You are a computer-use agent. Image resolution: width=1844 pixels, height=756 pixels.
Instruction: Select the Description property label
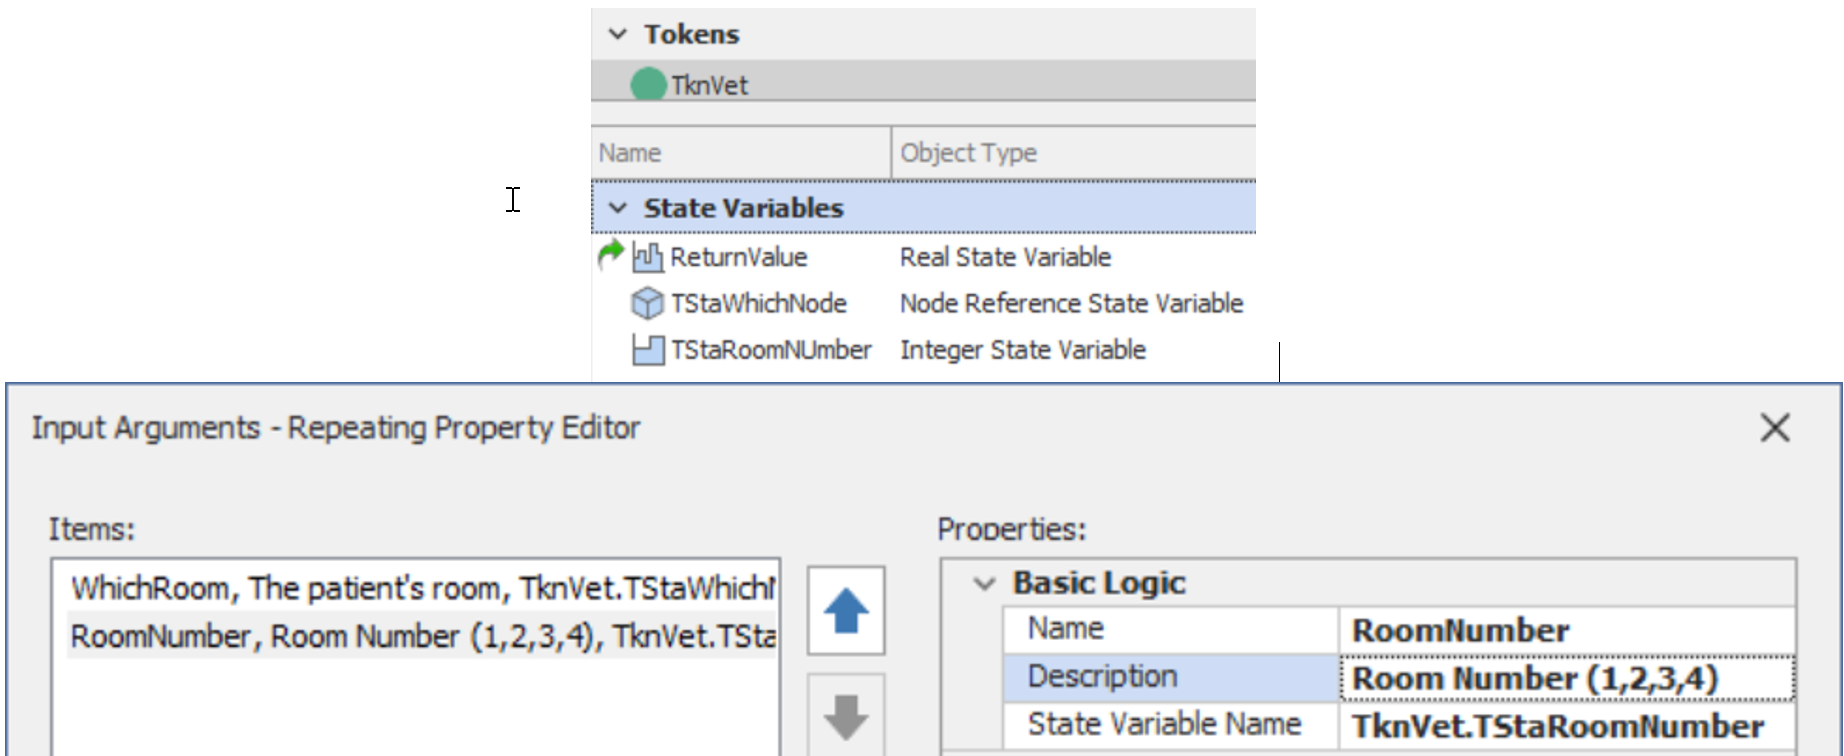click(x=1102, y=677)
